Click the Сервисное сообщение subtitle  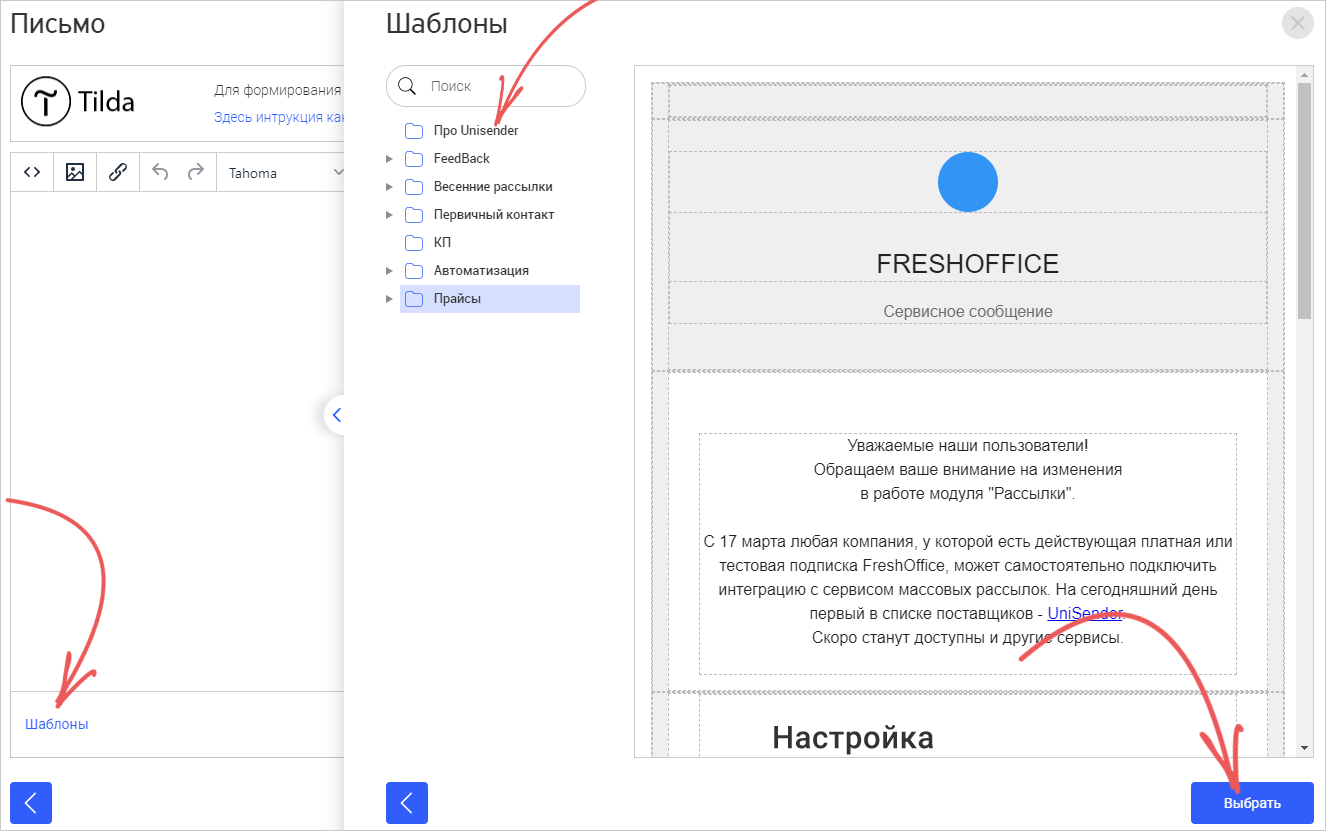[x=968, y=312]
